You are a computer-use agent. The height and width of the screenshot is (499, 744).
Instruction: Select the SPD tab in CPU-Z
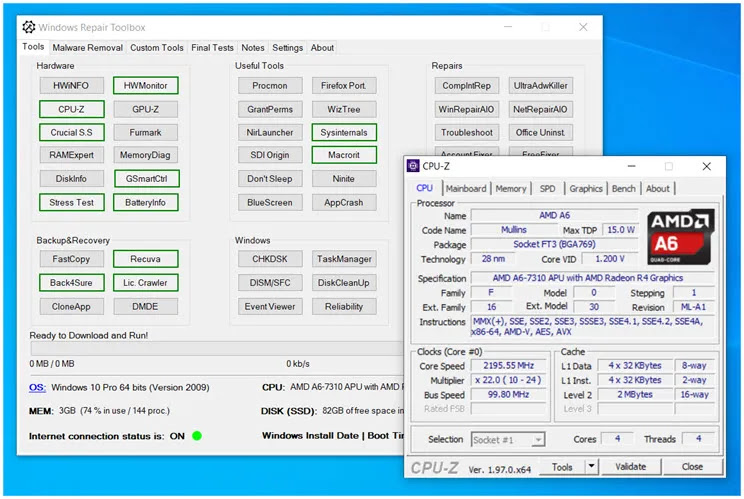point(547,188)
